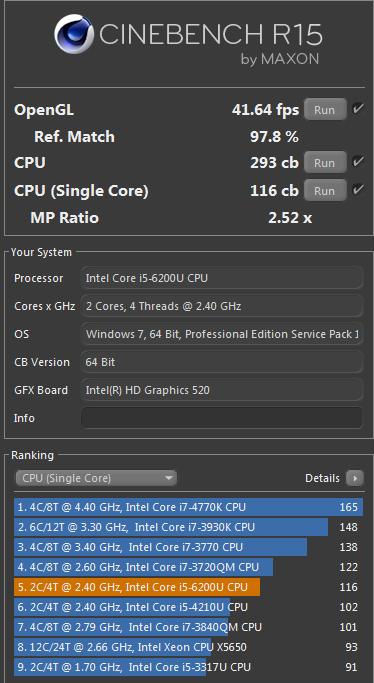The image size is (374, 683).
Task: Select the i5-3317U ranking entry
Action: click(x=188, y=667)
